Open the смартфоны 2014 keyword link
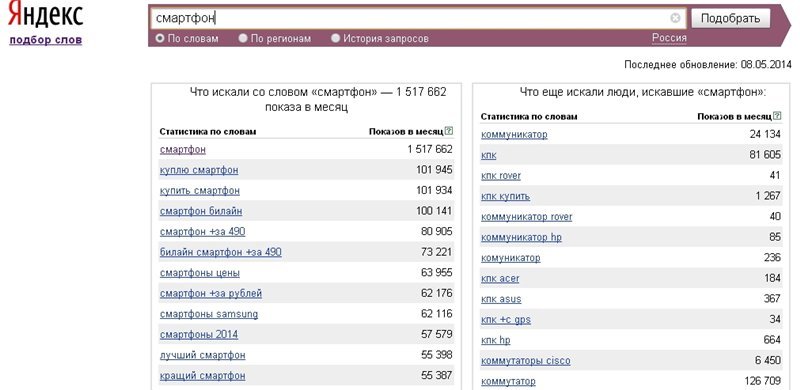The width and height of the screenshot is (800, 390). coord(199,334)
